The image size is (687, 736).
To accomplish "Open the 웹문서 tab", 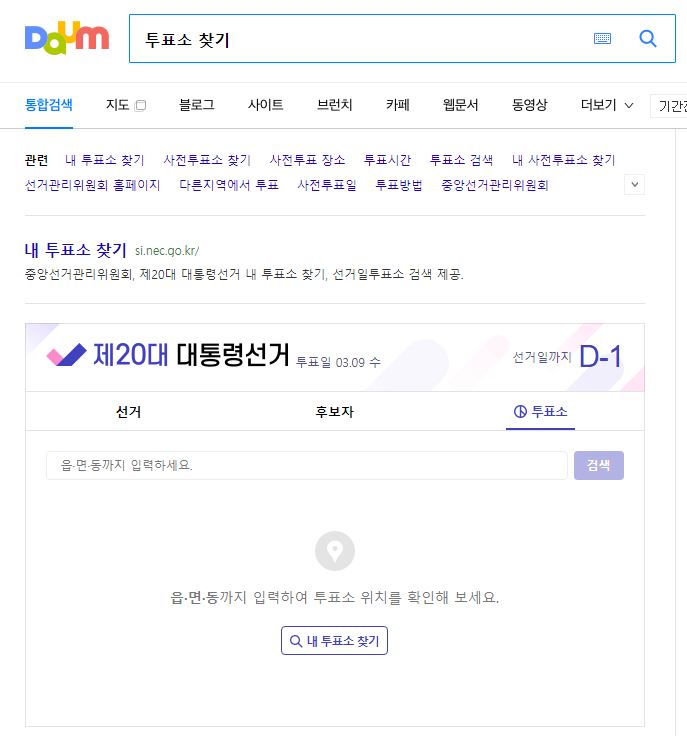I will 460,105.
